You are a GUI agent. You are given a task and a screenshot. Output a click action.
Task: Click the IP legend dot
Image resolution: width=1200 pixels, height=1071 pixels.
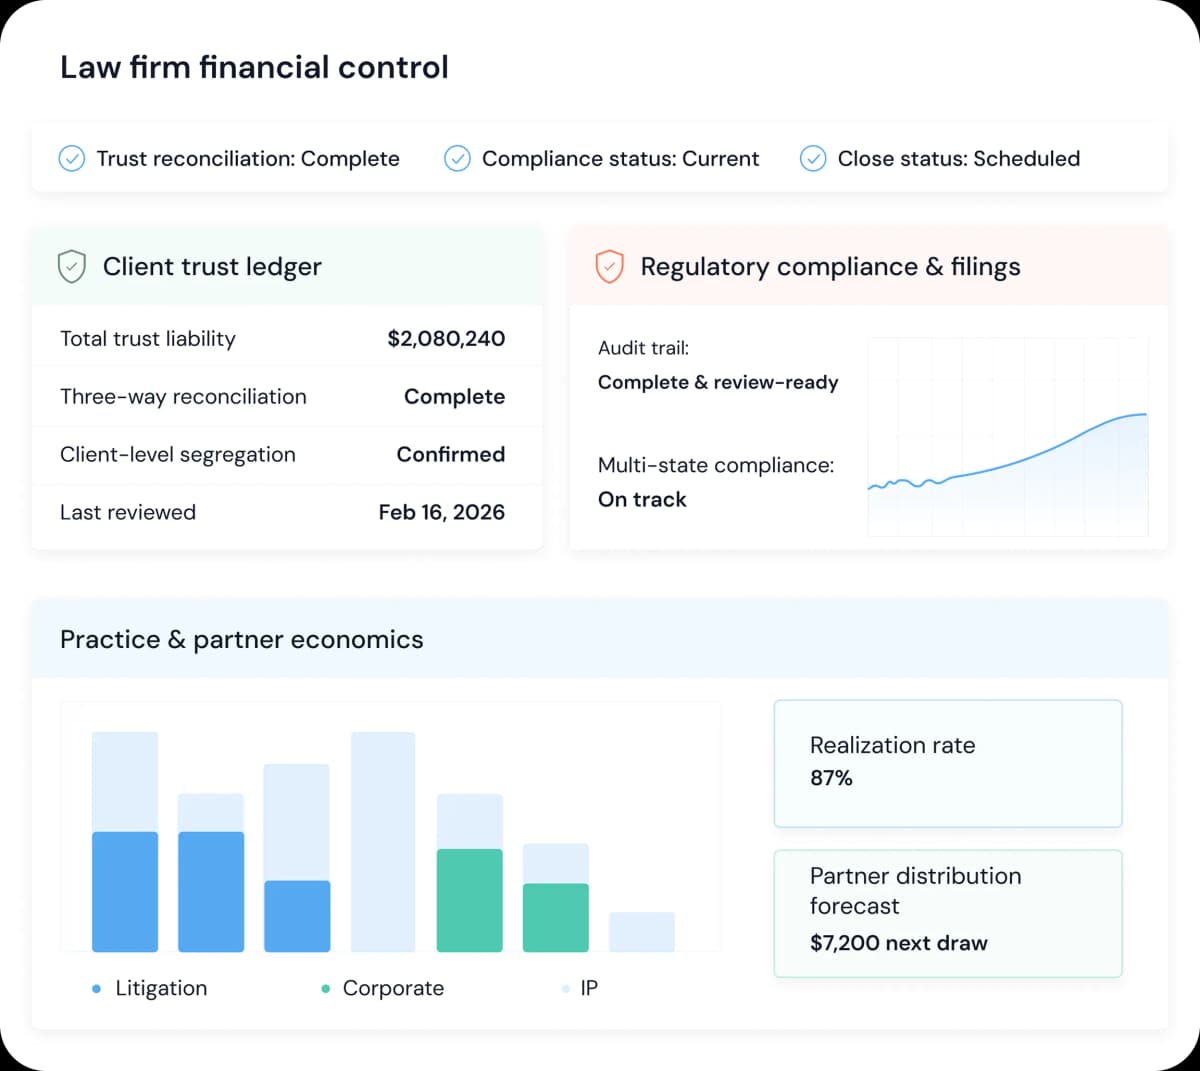pos(565,988)
